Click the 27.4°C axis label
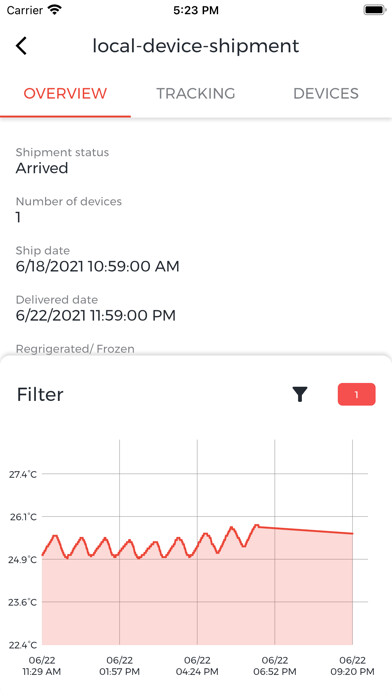This screenshot has width=392, height=696. coord(23,474)
